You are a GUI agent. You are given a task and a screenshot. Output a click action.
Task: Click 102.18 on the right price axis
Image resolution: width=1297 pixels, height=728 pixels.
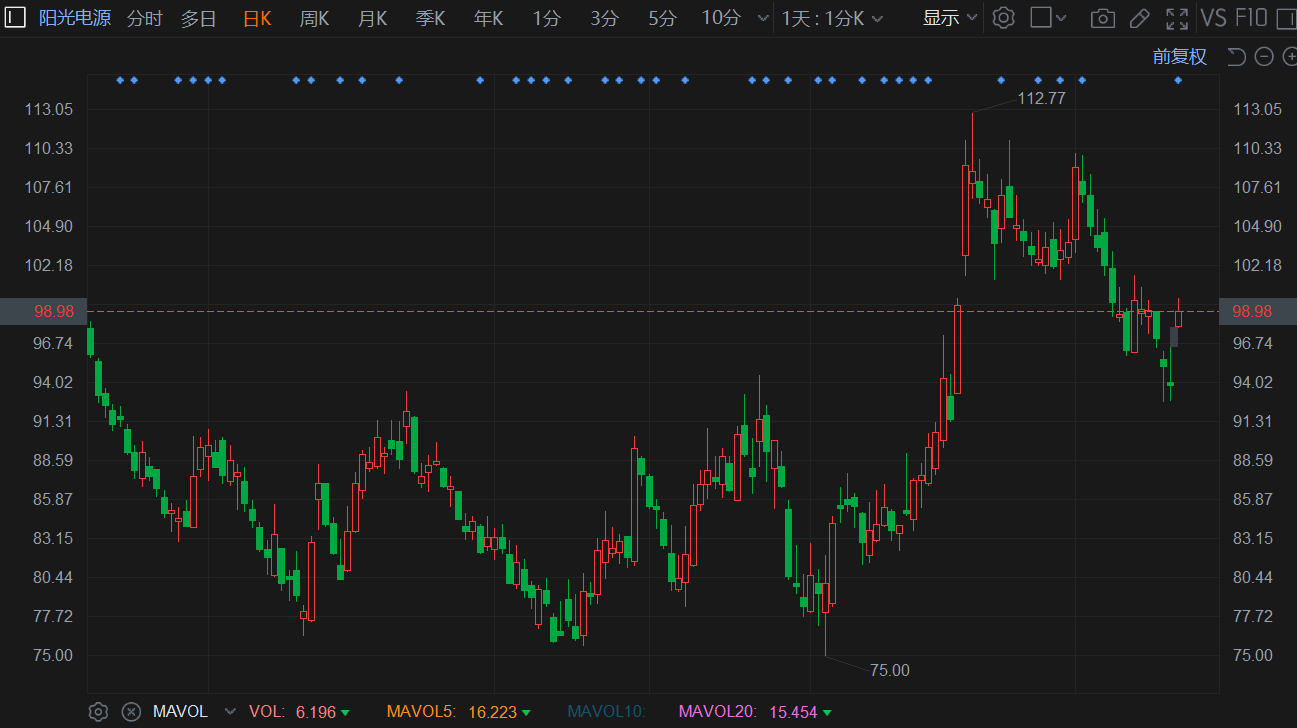[1258, 265]
